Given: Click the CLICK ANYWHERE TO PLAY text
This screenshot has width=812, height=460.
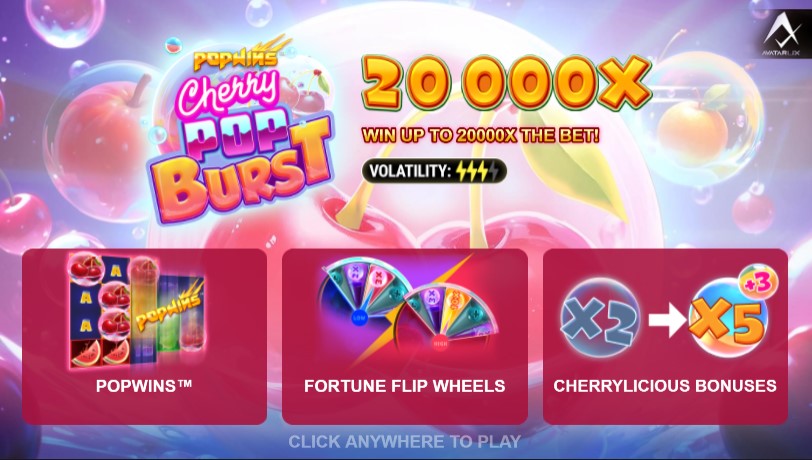Looking at the screenshot, I should (x=404, y=441).
